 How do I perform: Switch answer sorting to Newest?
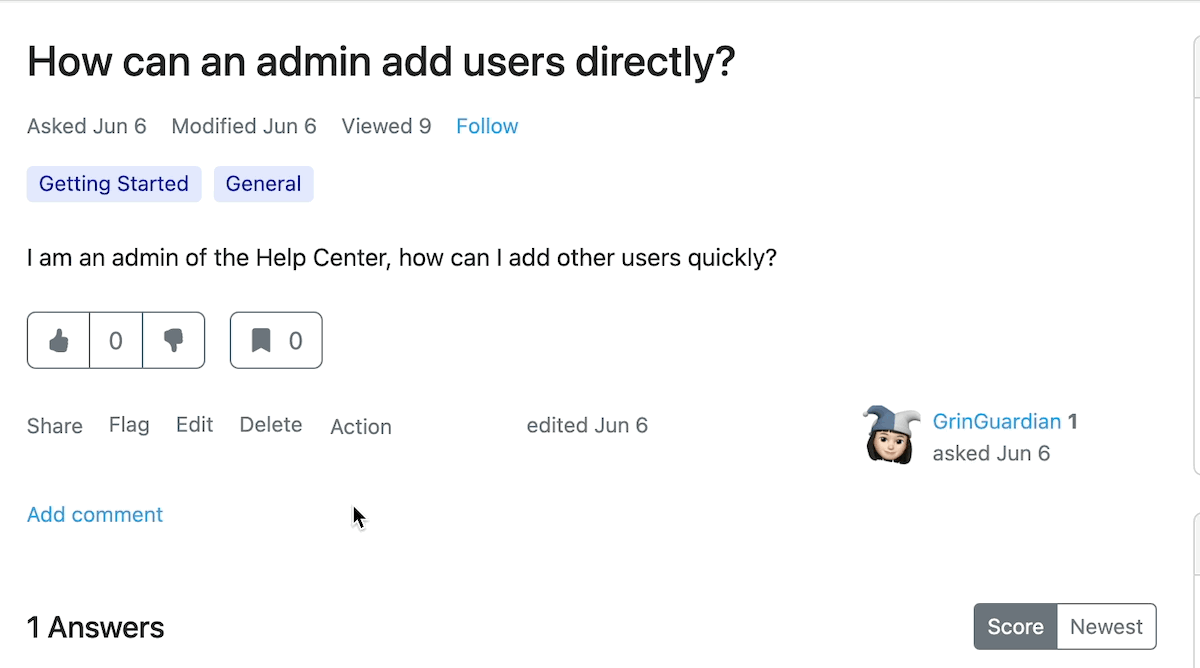(1106, 626)
